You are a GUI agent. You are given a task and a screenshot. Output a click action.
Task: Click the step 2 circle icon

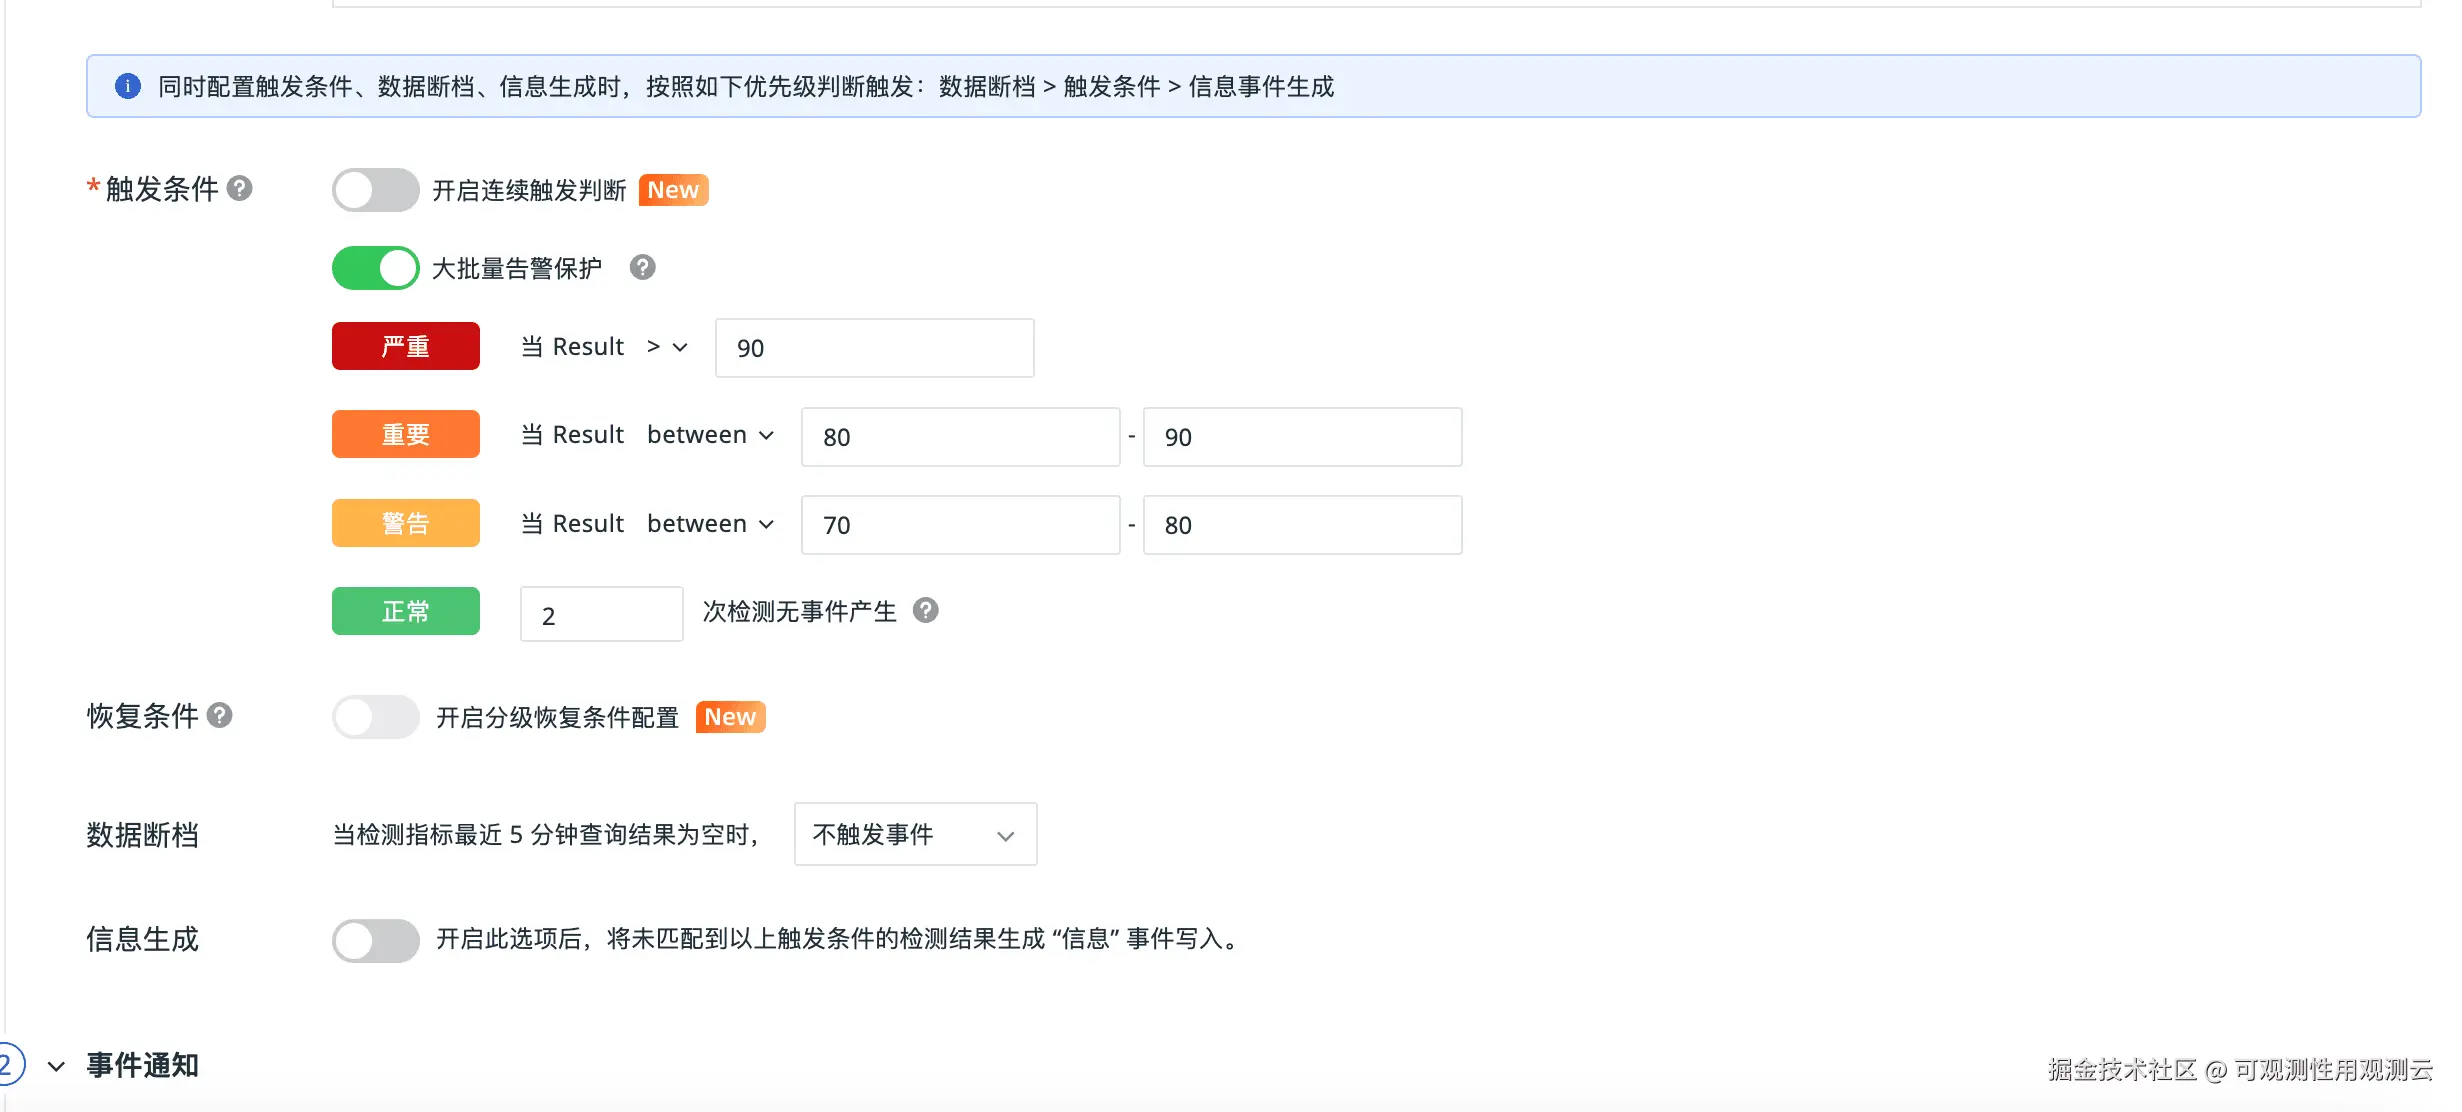point(8,1065)
